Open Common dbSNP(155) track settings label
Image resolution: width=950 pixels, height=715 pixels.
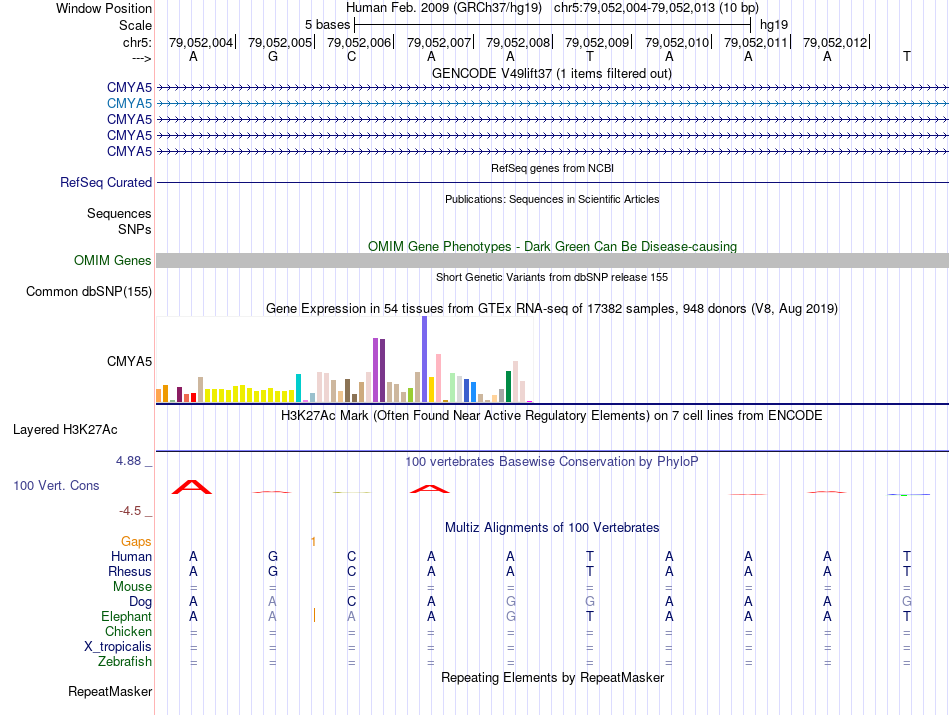pos(88,291)
